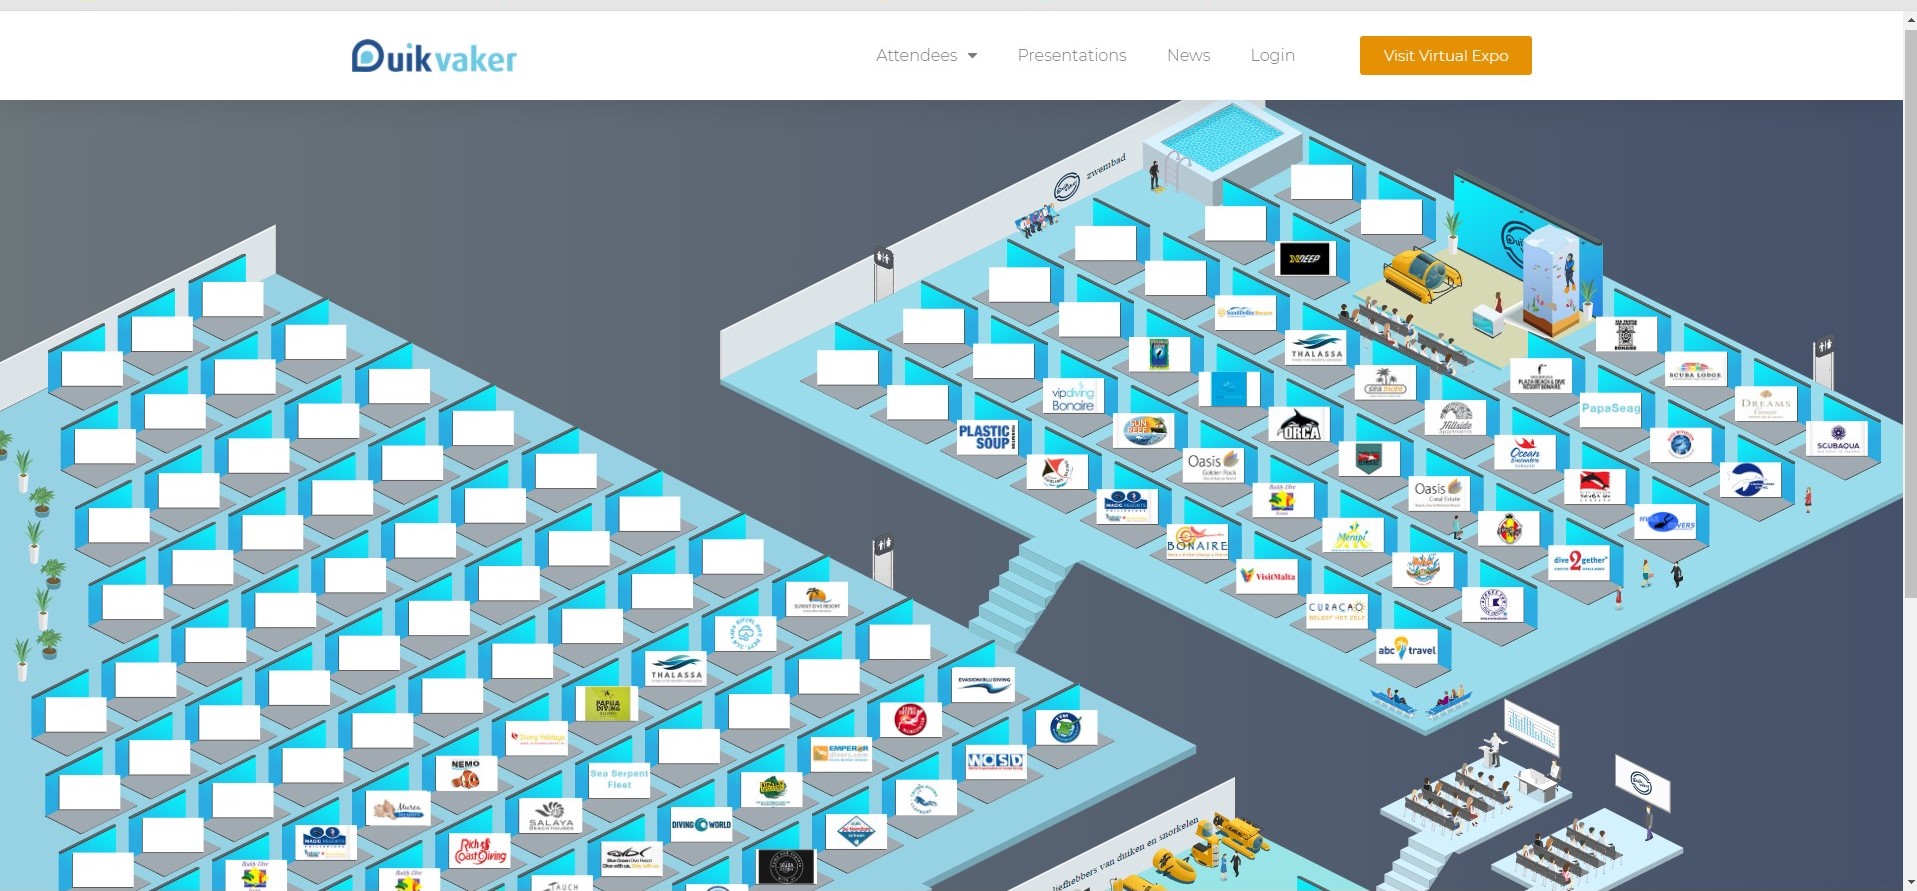The height and width of the screenshot is (891, 1917).
Task: Open the News menu item
Action: pos(1188,55)
